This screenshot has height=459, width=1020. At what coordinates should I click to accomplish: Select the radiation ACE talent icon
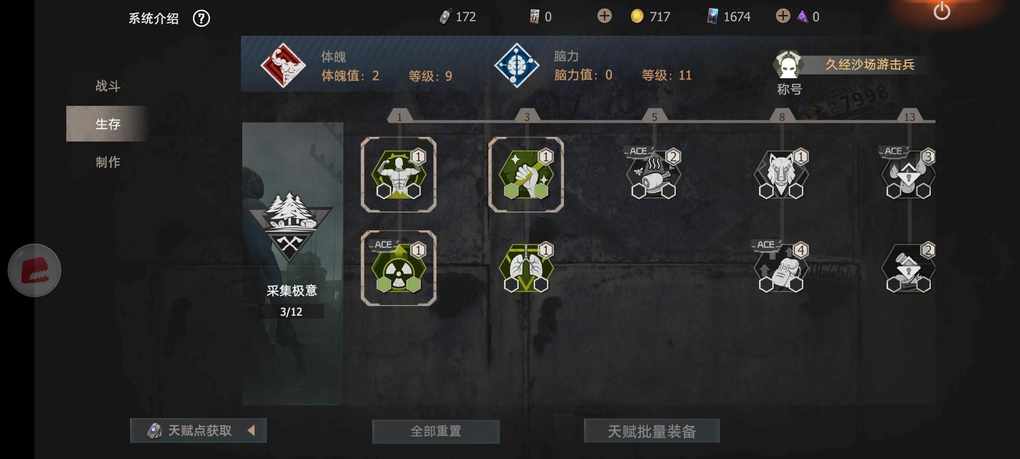tap(398, 268)
